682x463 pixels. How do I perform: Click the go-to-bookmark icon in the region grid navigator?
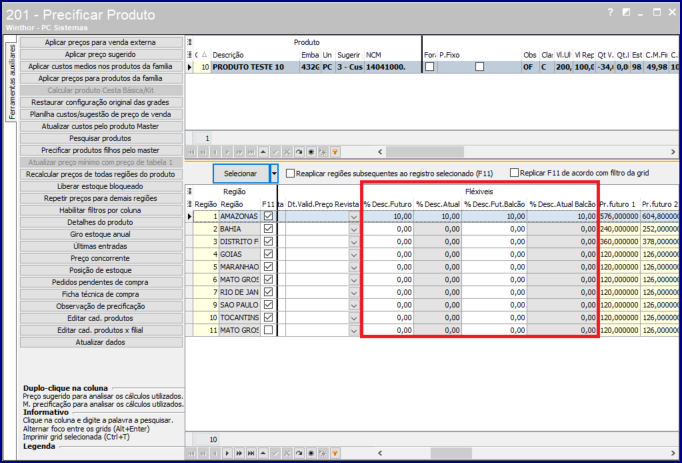point(323,453)
